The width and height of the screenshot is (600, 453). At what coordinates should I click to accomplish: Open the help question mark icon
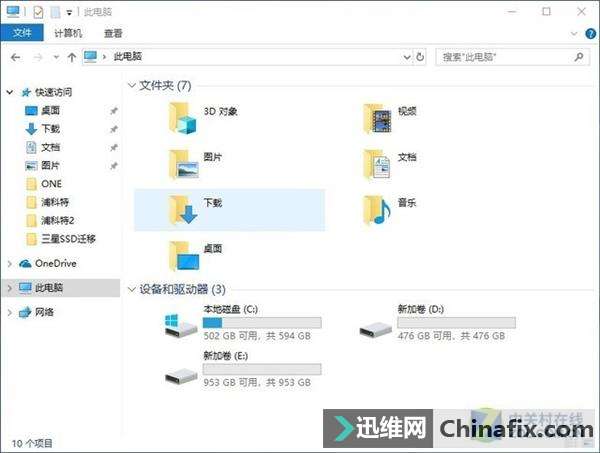click(590, 34)
